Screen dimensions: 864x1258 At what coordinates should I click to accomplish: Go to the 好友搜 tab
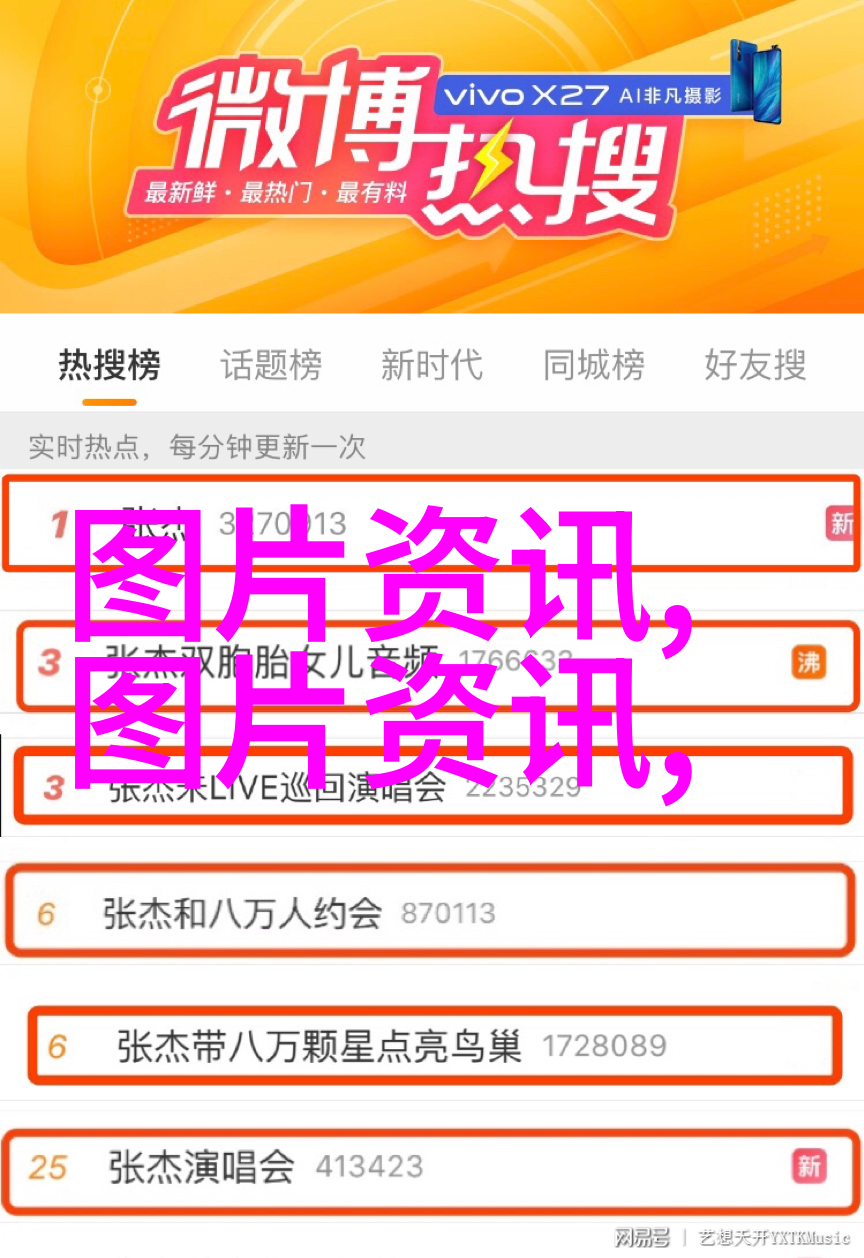tap(755, 365)
